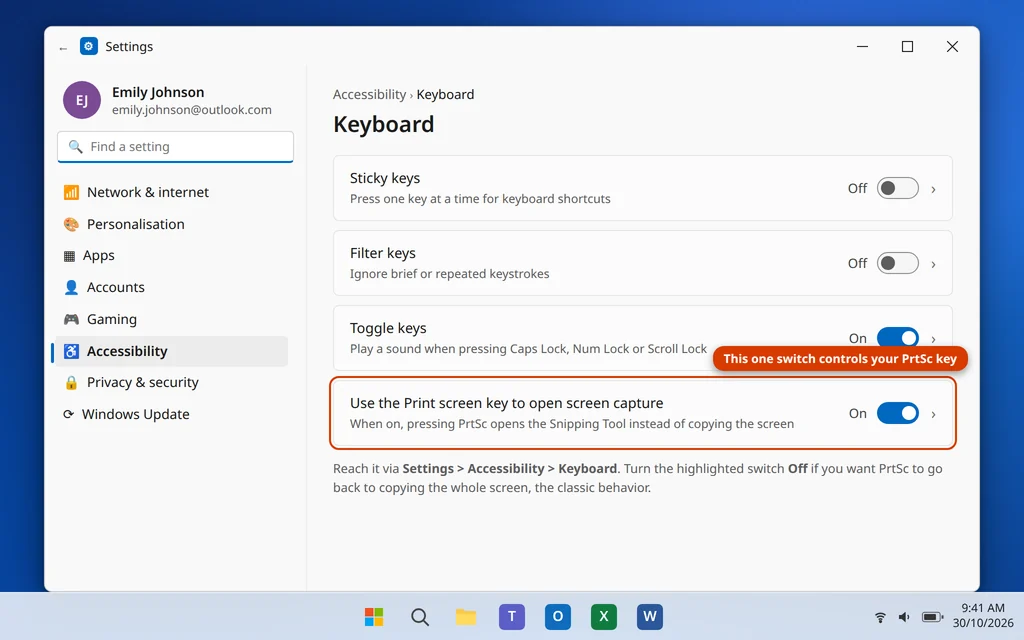Viewport: 1024px width, 640px height.
Task: Open File Explorer from the taskbar
Action: point(466,616)
